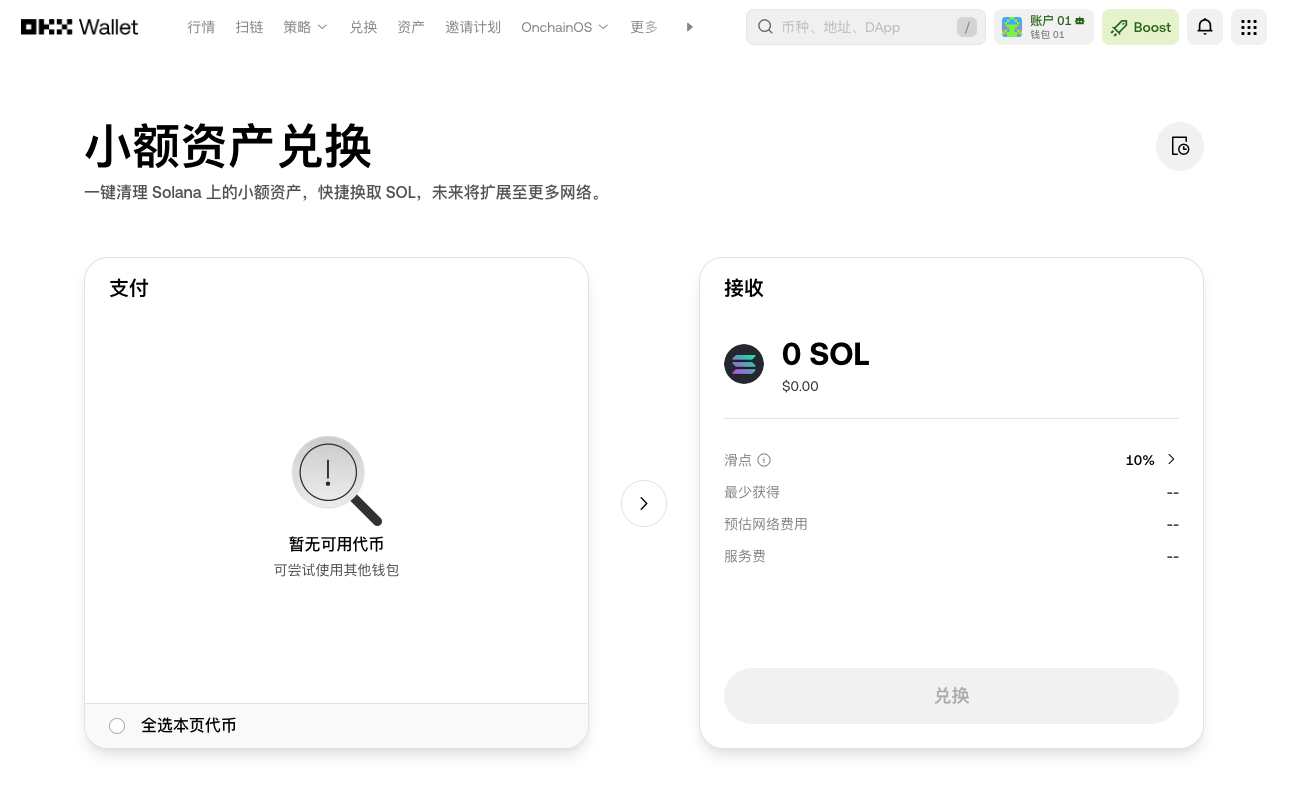The height and width of the screenshot is (803, 1290).
Task: Open the notifications bell
Action: pos(1204,27)
